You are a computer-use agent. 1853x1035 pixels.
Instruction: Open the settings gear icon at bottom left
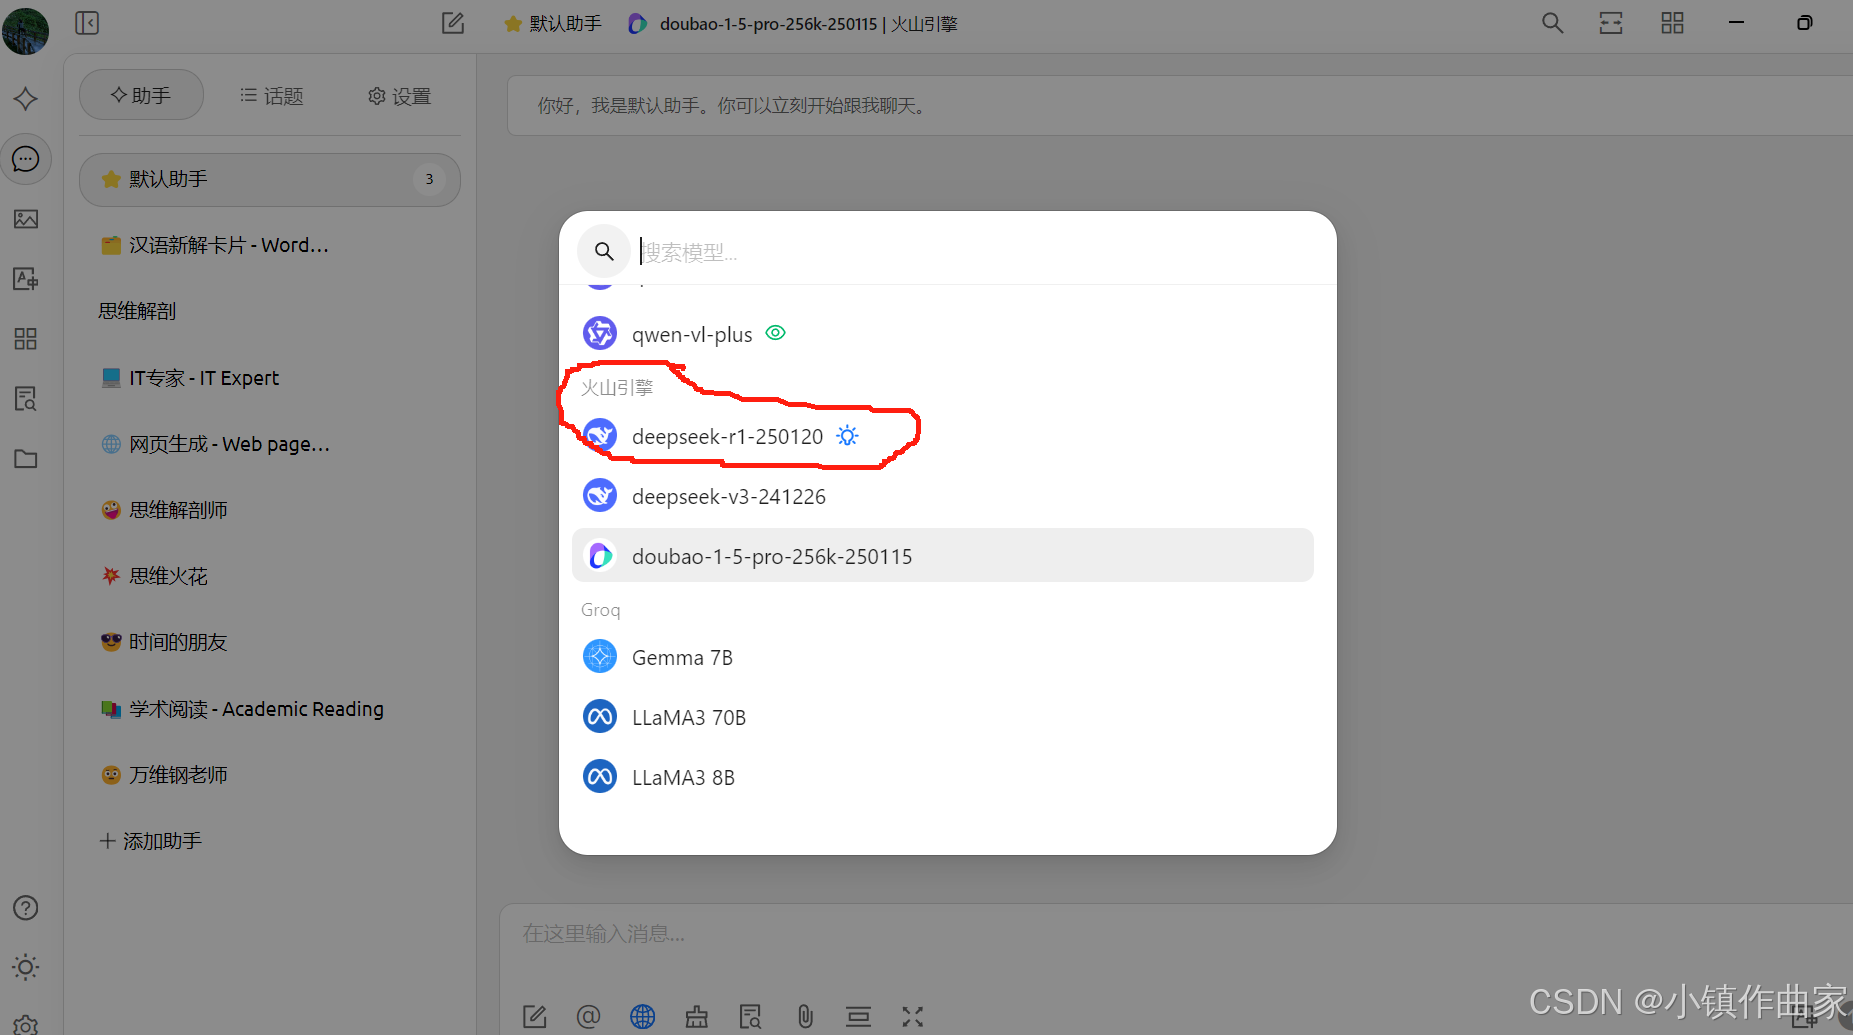[26, 1024]
